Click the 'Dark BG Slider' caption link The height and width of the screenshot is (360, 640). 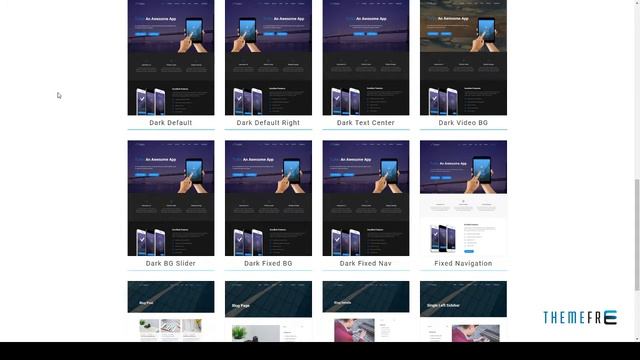(x=171, y=264)
